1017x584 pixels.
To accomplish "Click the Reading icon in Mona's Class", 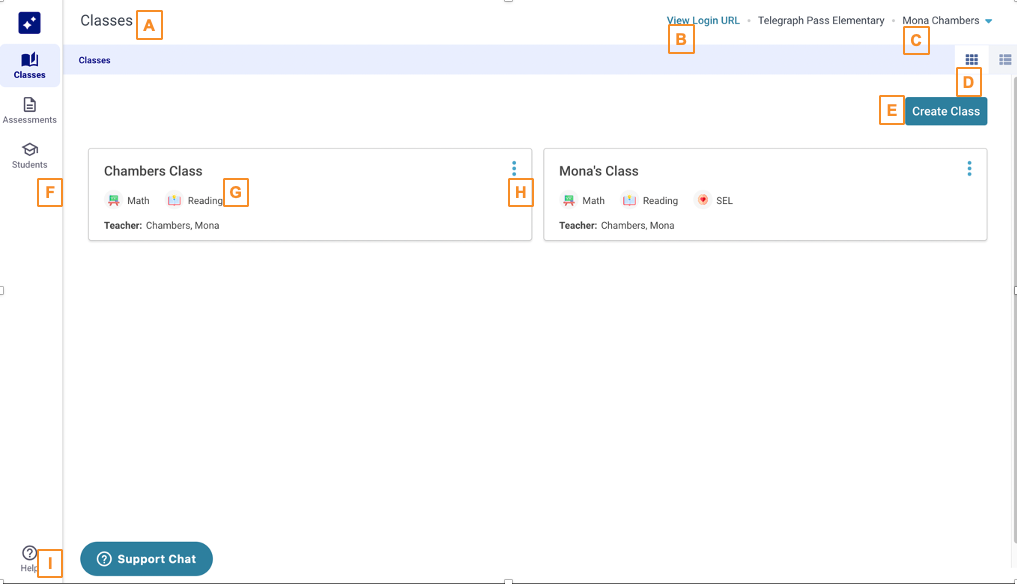I will click(629, 200).
